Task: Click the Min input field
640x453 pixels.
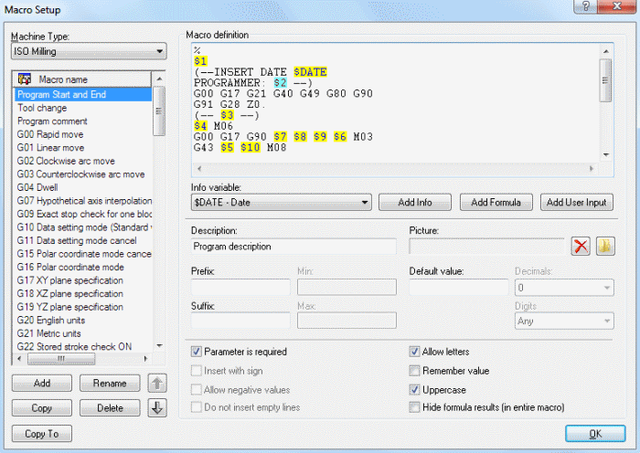Action: click(x=347, y=287)
